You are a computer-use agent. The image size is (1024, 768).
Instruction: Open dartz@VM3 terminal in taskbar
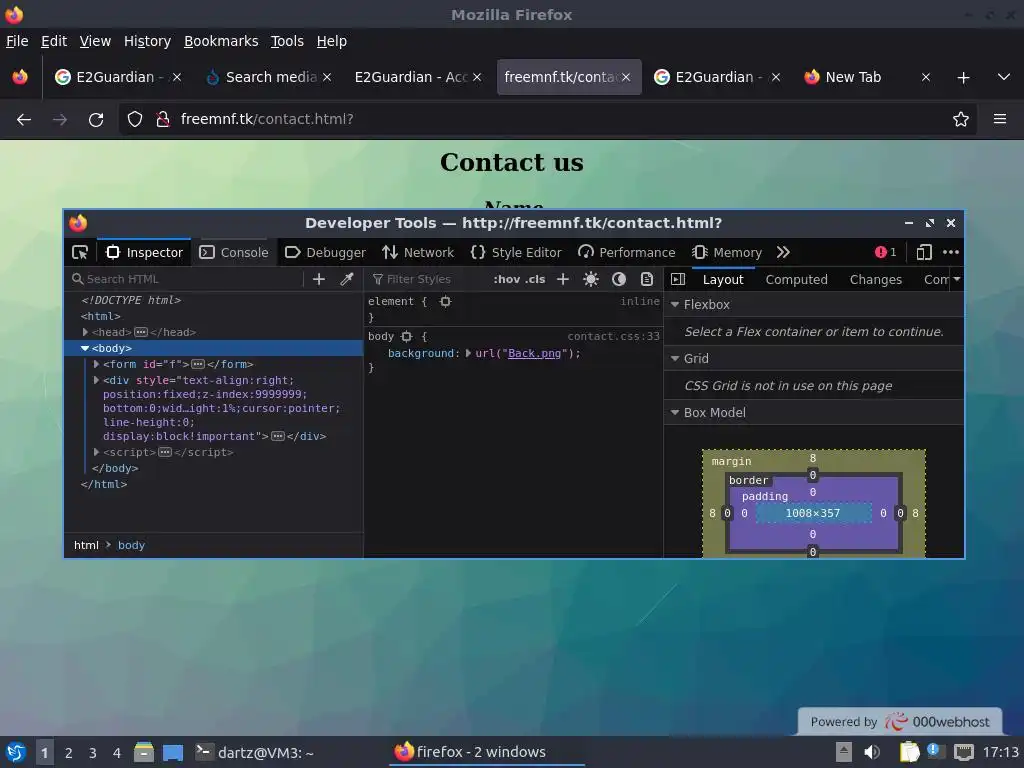click(x=255, y=752)
